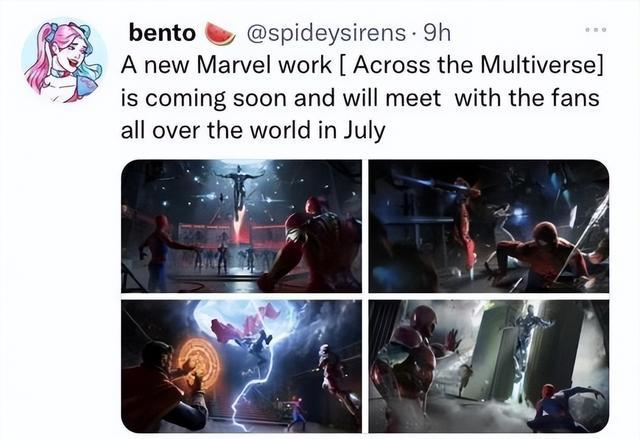
Task: Click bento's pink-haired profile avatar
Action: click(x=64, y=61)
